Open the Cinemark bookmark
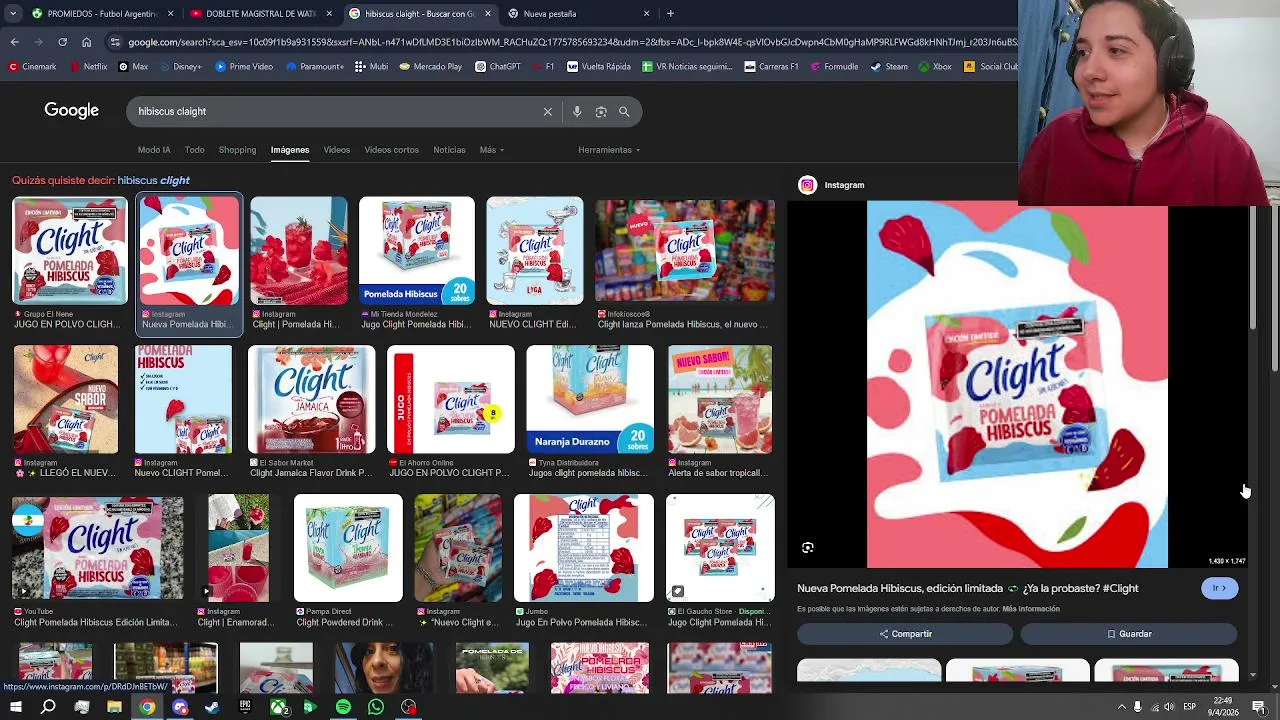Viewport: 1280px width, 720px height. 33,67
